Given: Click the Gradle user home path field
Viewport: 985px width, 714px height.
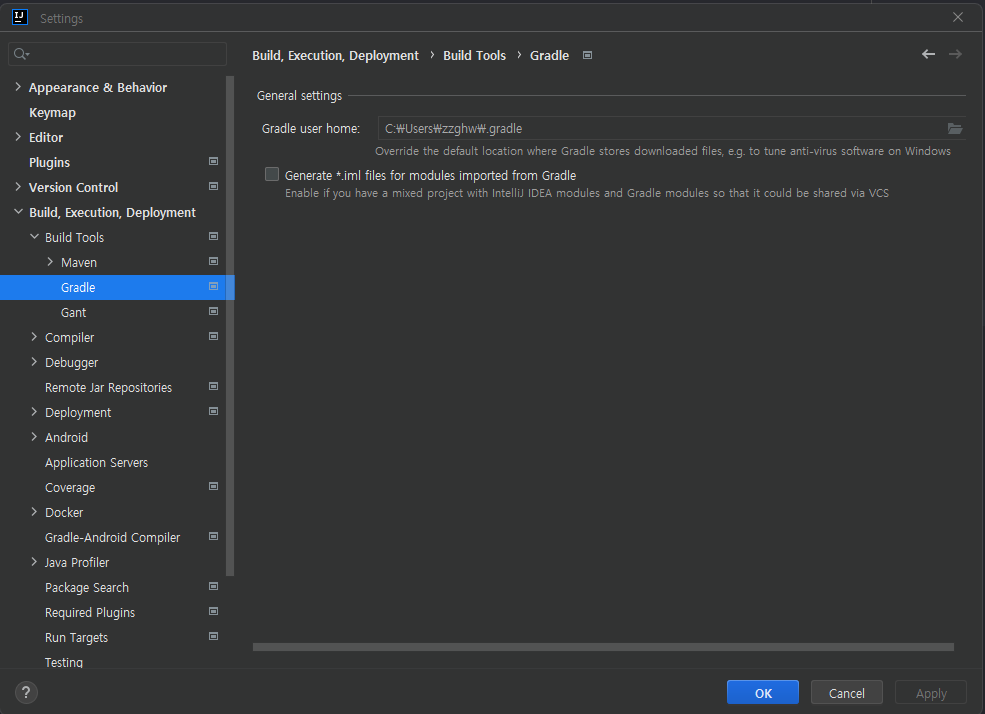Looking at the screenshot, I should point(660,128).
